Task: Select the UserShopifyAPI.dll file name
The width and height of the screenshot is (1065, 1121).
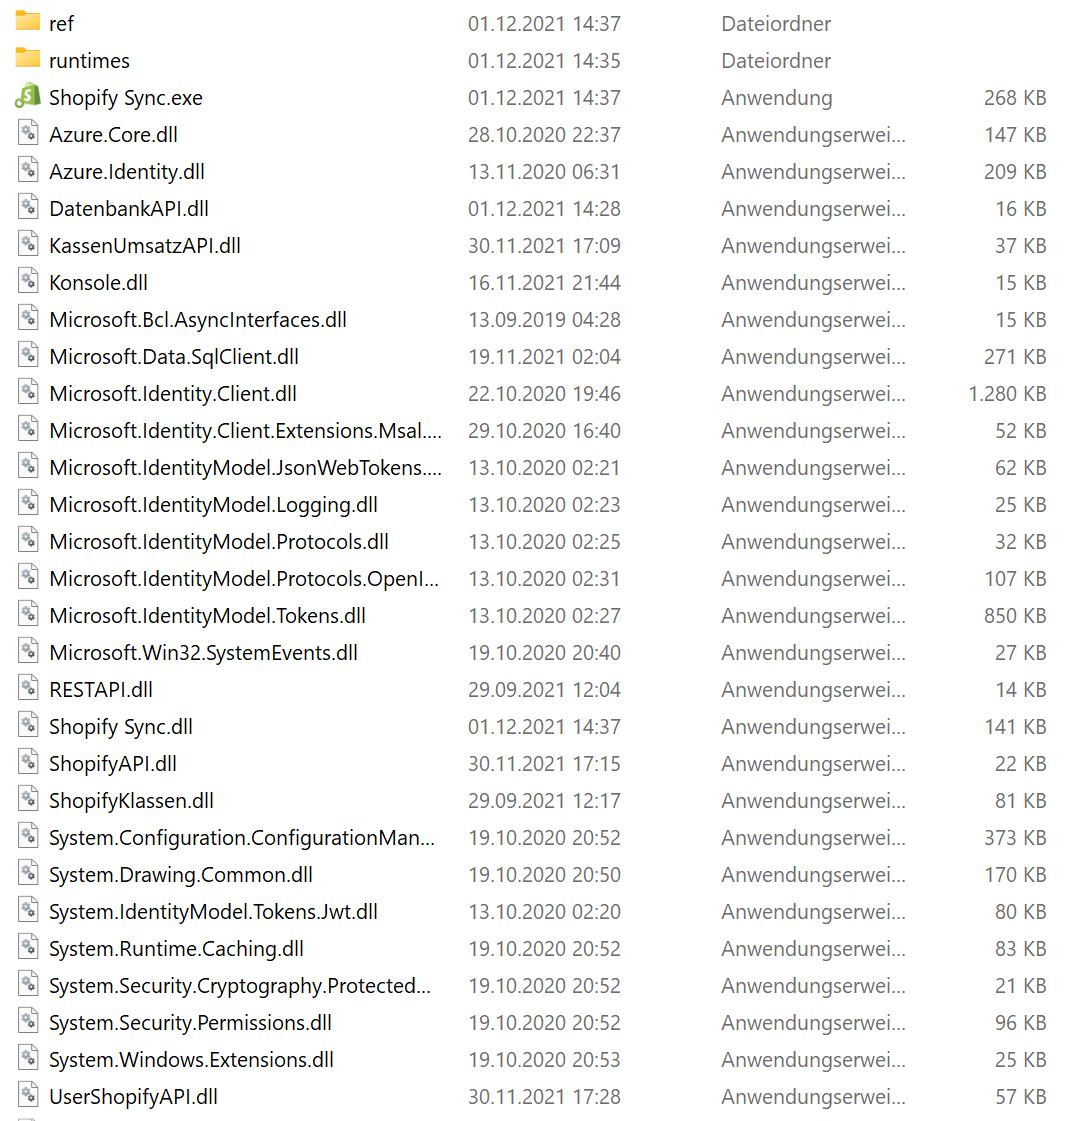Action: pyautogui.click(x=134, y=1097)
